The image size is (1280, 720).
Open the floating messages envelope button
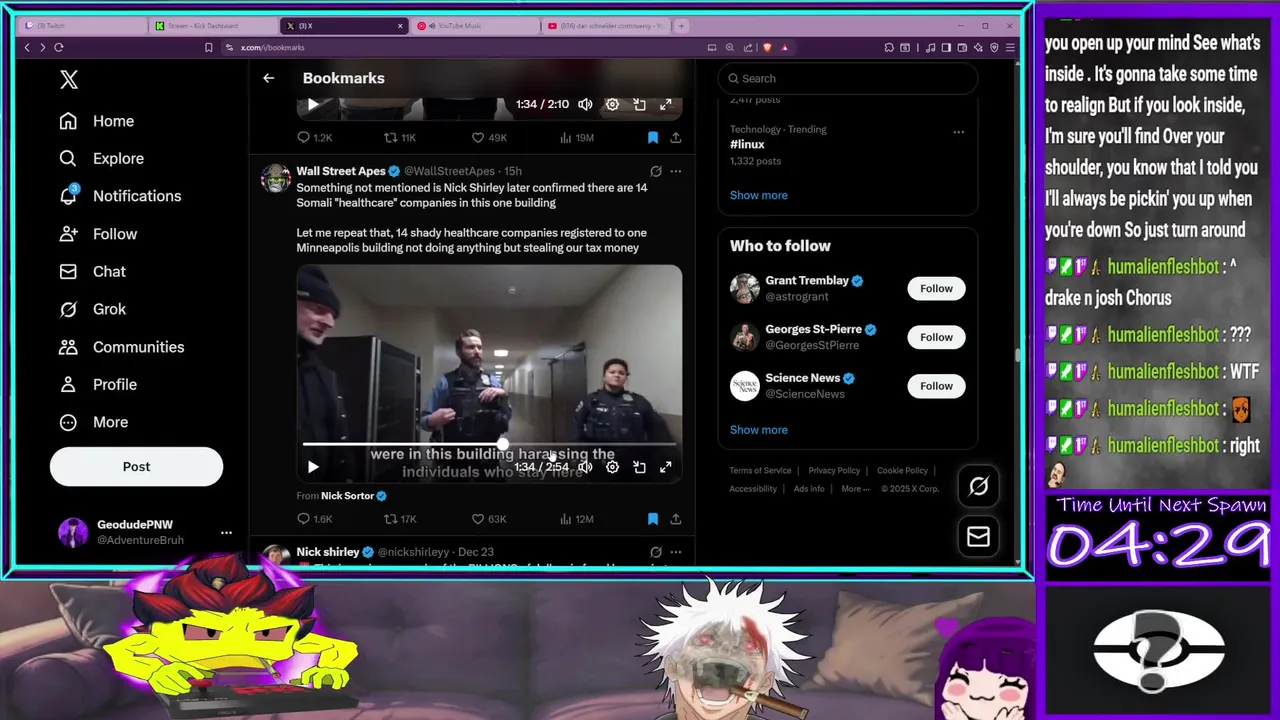978,537
